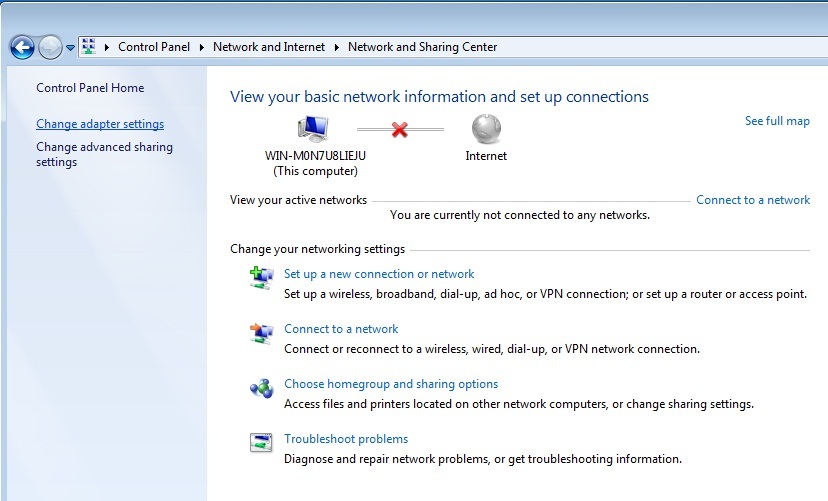This screenshot has height=501, width=828.
Task: Select Network and Sharing Center breadcrumb
Action: [422, 47]
